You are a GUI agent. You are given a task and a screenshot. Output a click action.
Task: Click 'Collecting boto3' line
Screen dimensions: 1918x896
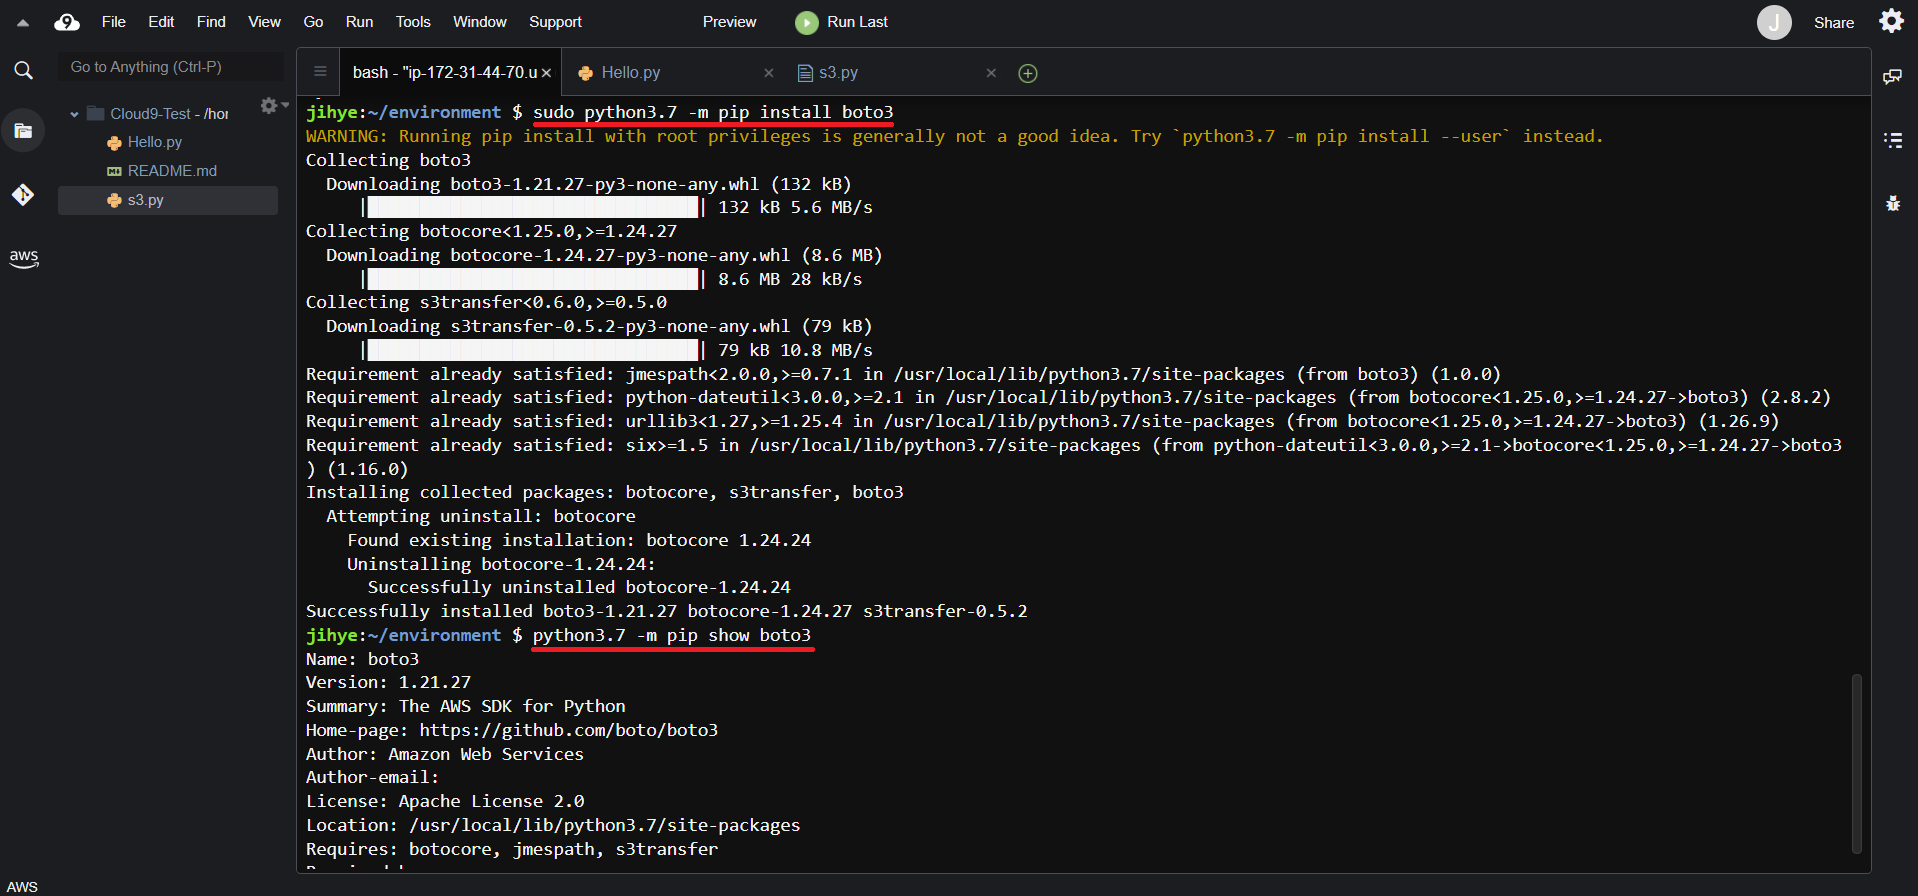(x=388, y=160)
